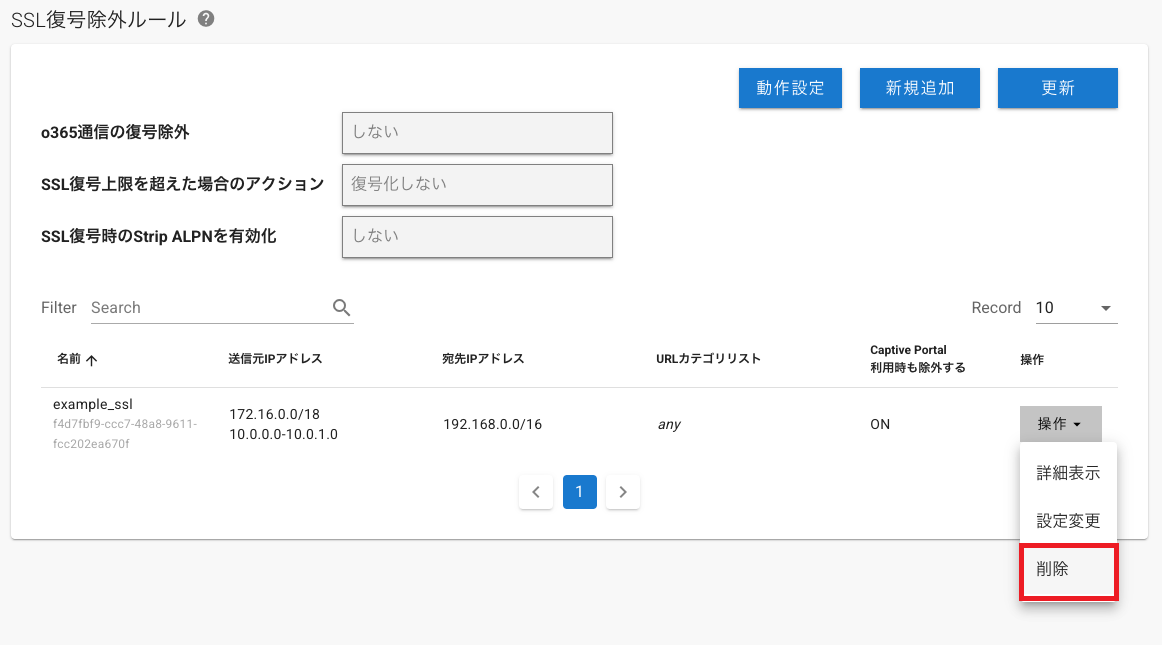Screen dimensions: 1162x645
Task: Expand the 操作 dropdown for example_ssl
Action: 1060,424
